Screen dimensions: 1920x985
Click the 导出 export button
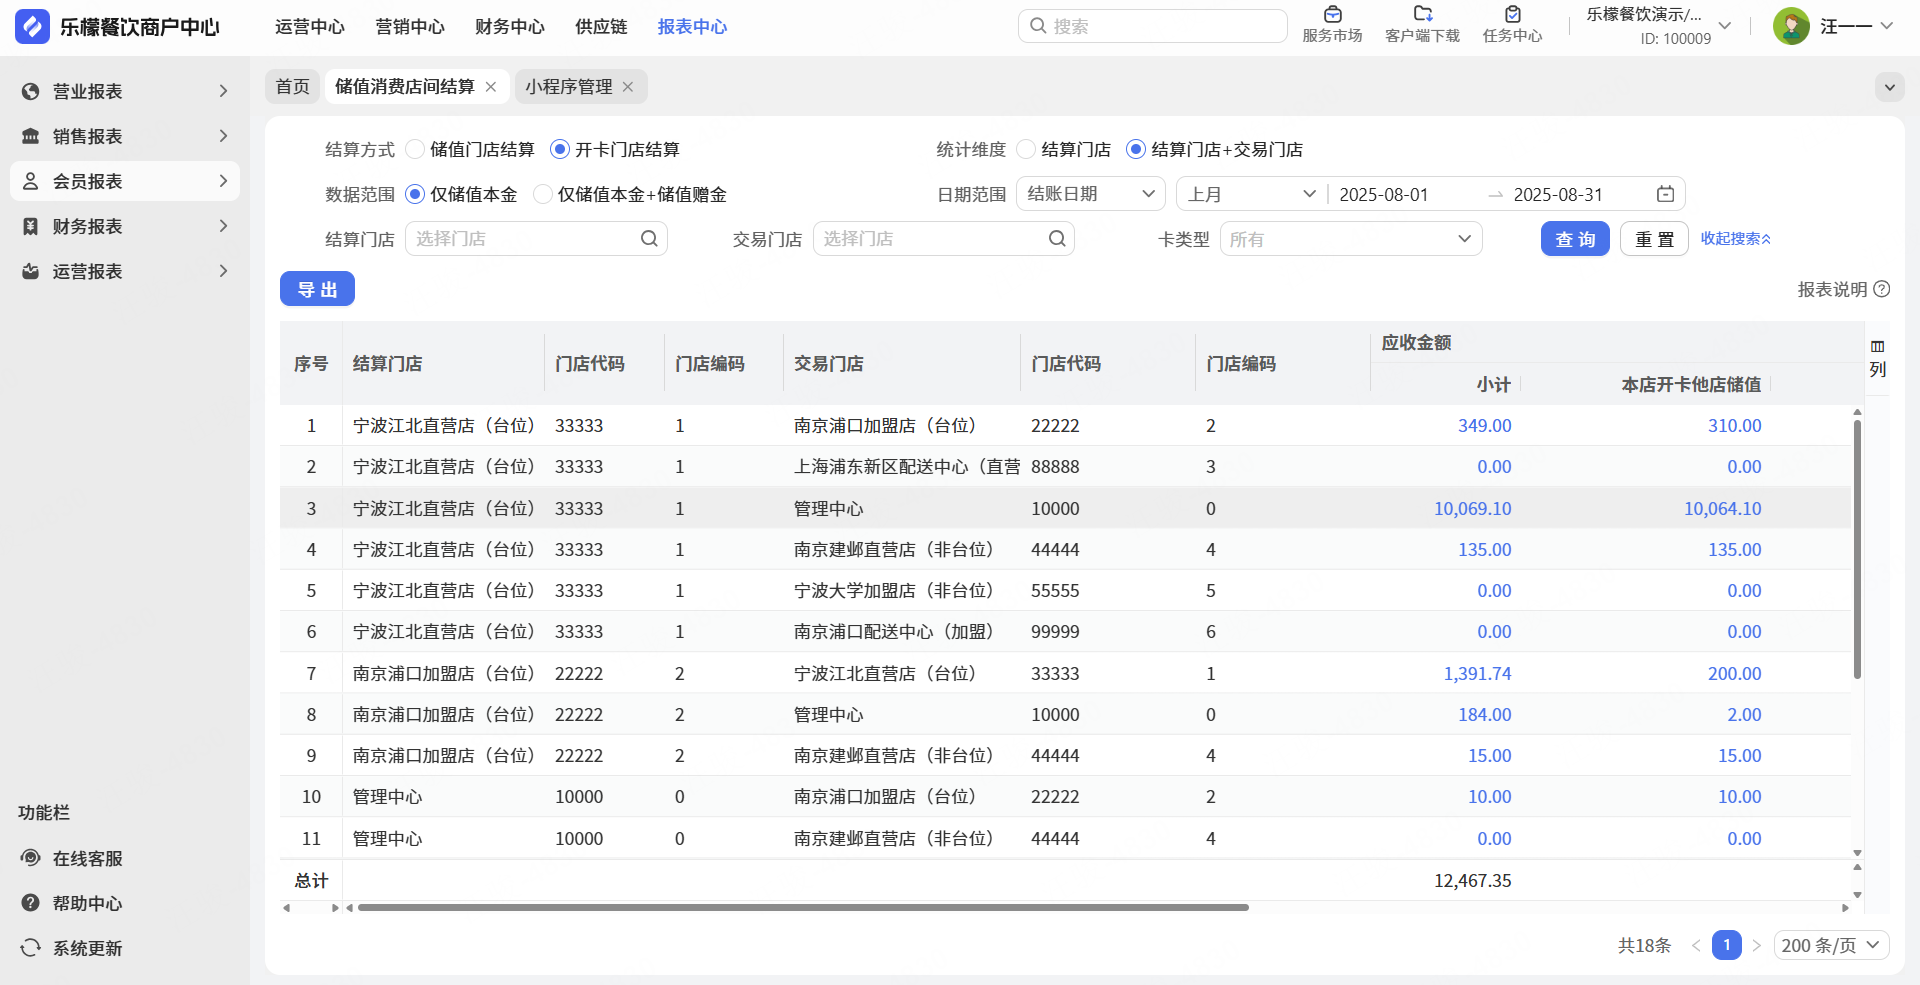(317, 289)
